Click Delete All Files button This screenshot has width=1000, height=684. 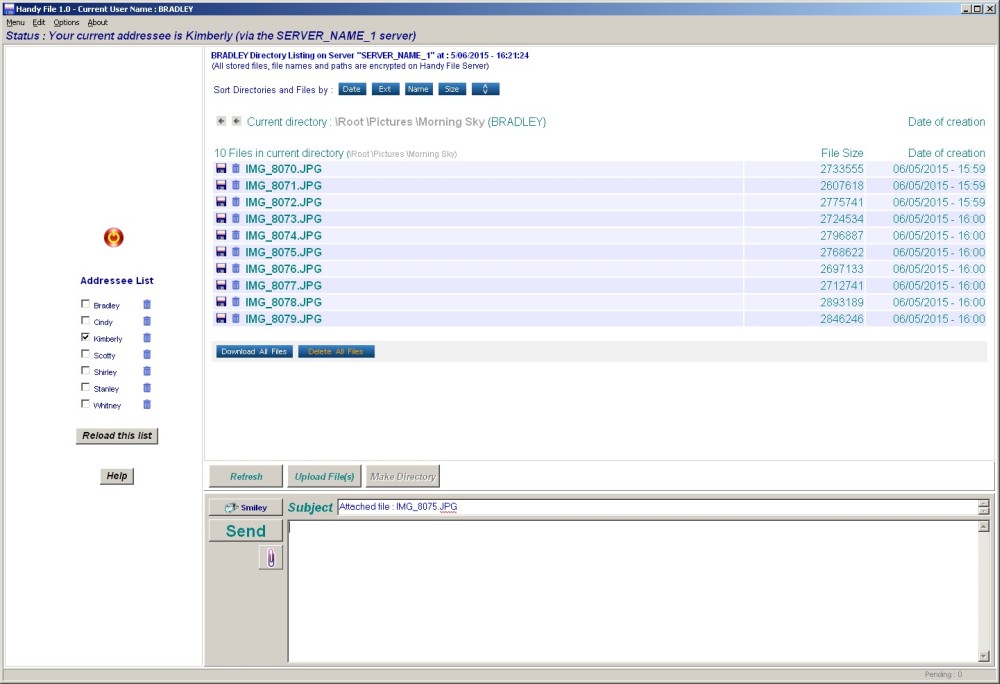pos(336,351)
